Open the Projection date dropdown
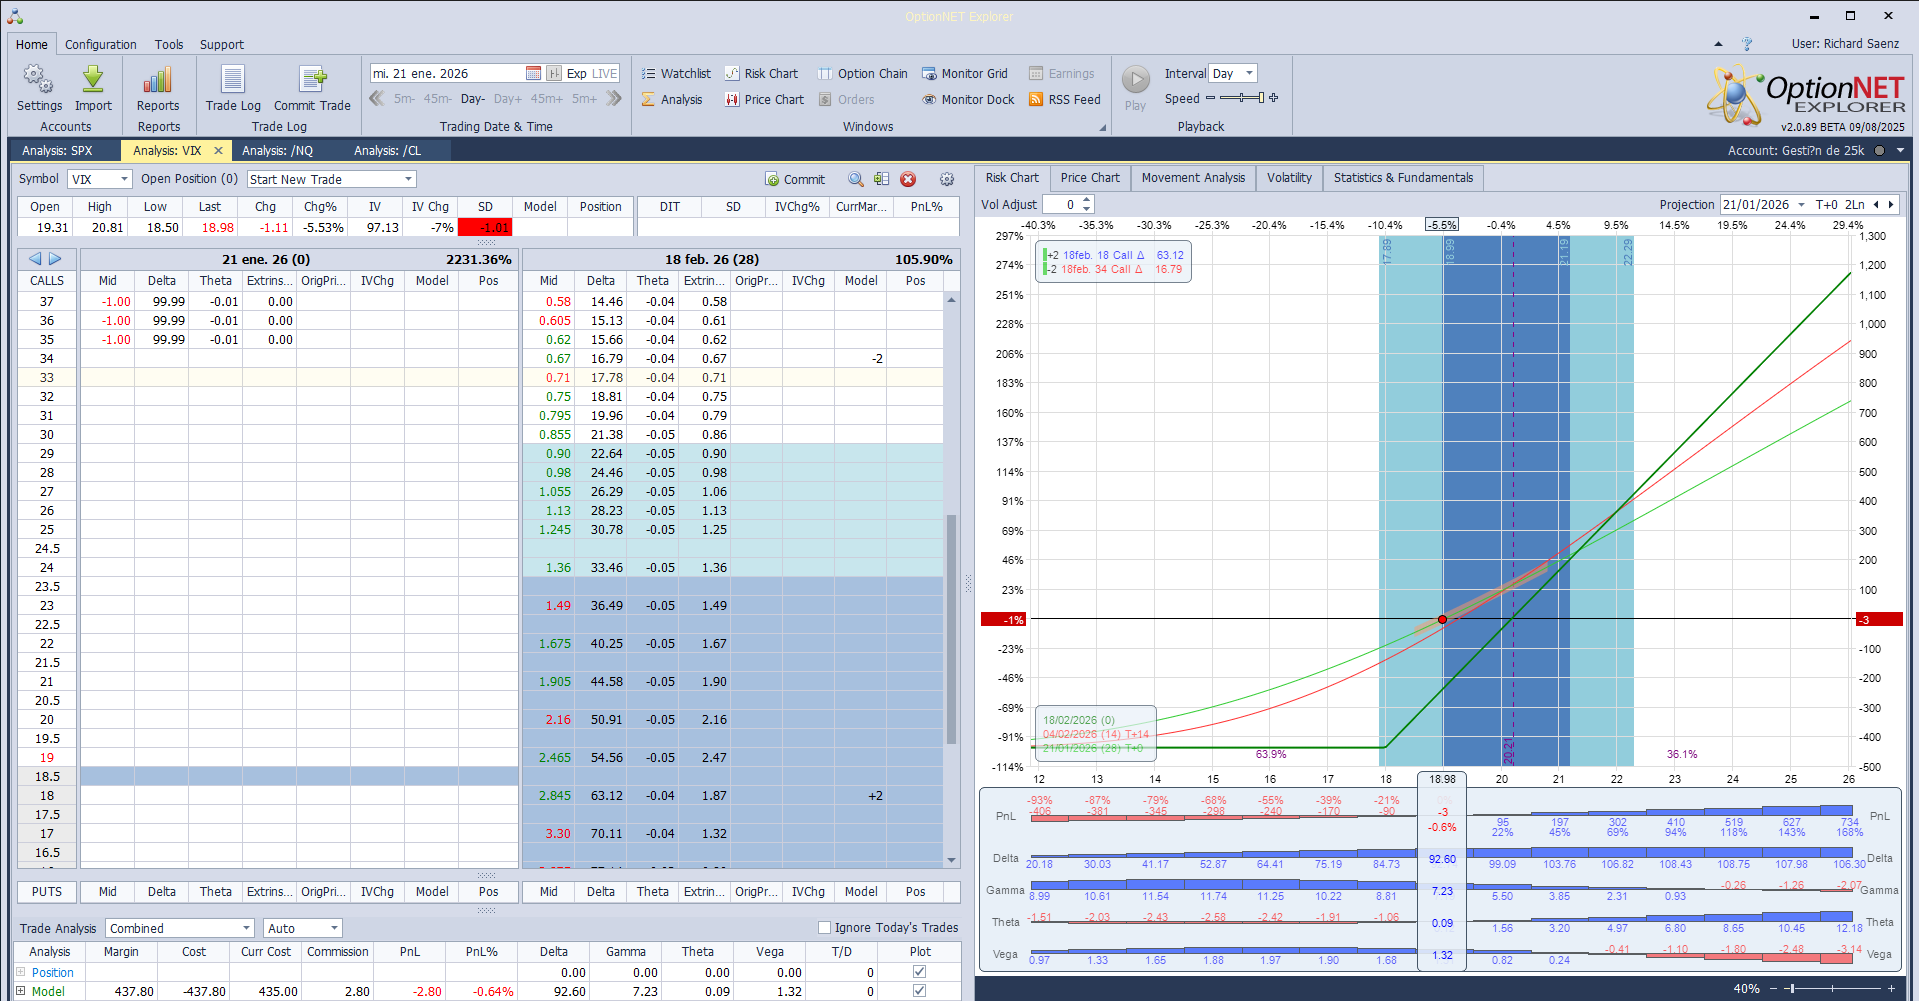The width and height of the screenshot is (1919, 1001). point(1801,204)
